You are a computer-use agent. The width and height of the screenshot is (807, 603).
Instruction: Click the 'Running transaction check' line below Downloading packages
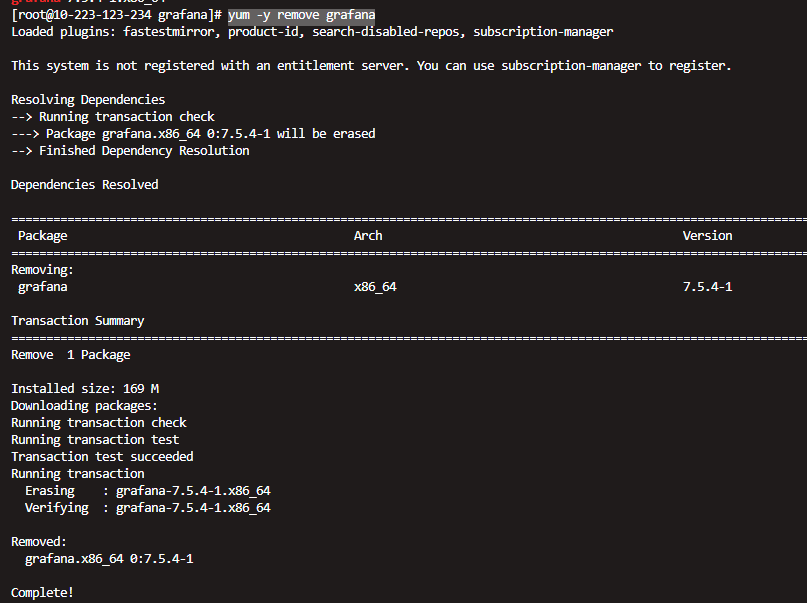tap(99, 422)
